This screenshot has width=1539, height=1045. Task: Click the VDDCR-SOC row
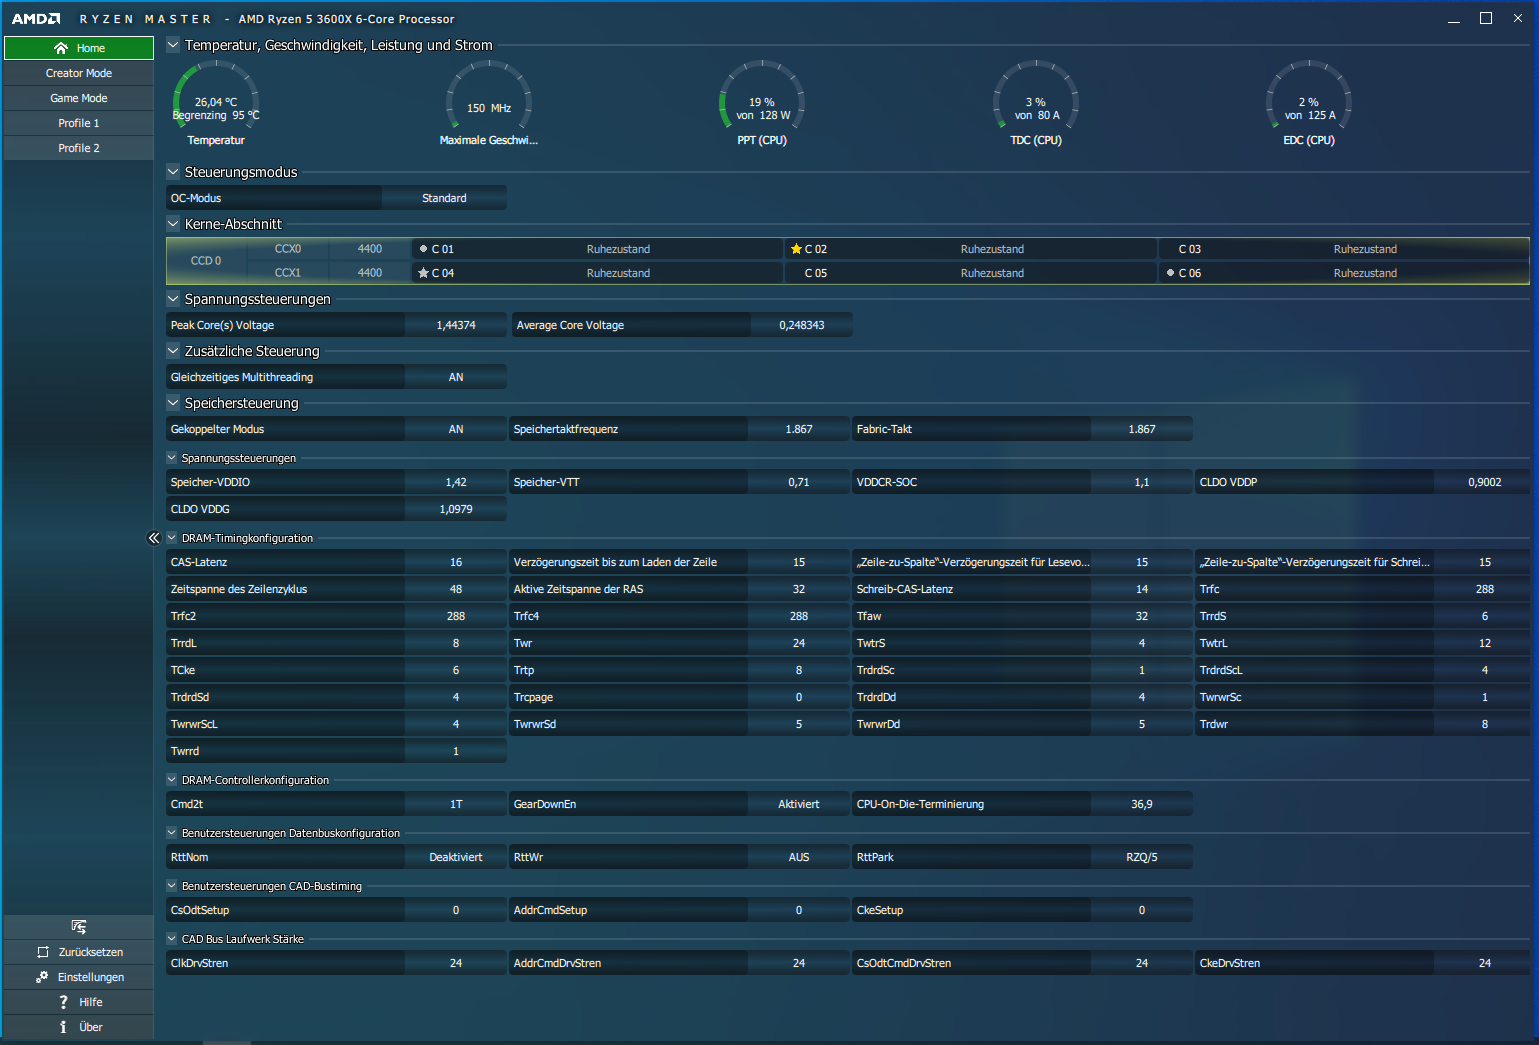(1023, 482)
